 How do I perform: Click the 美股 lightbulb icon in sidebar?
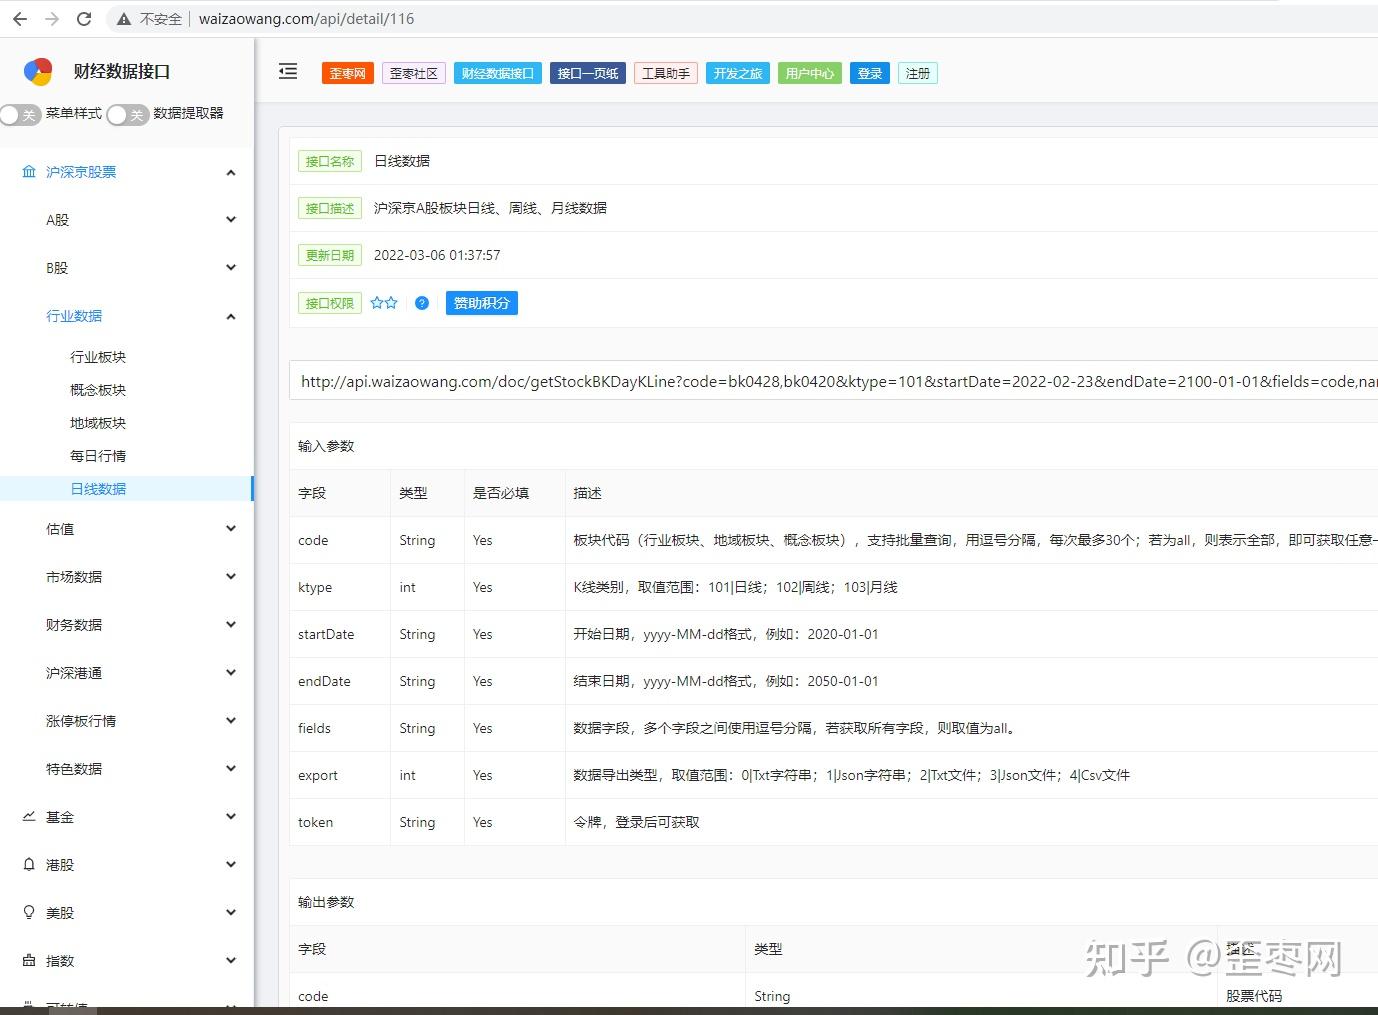point(28,912)
